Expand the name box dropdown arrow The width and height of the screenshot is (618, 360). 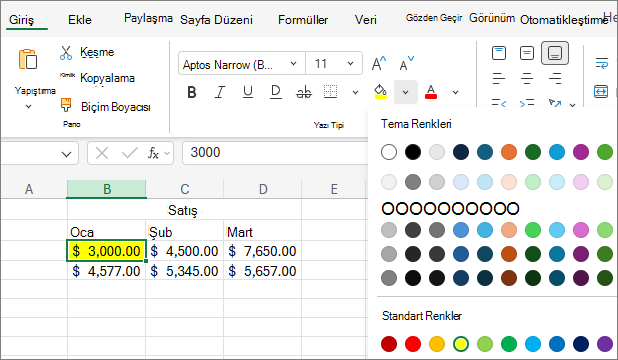tap(67, 154)
